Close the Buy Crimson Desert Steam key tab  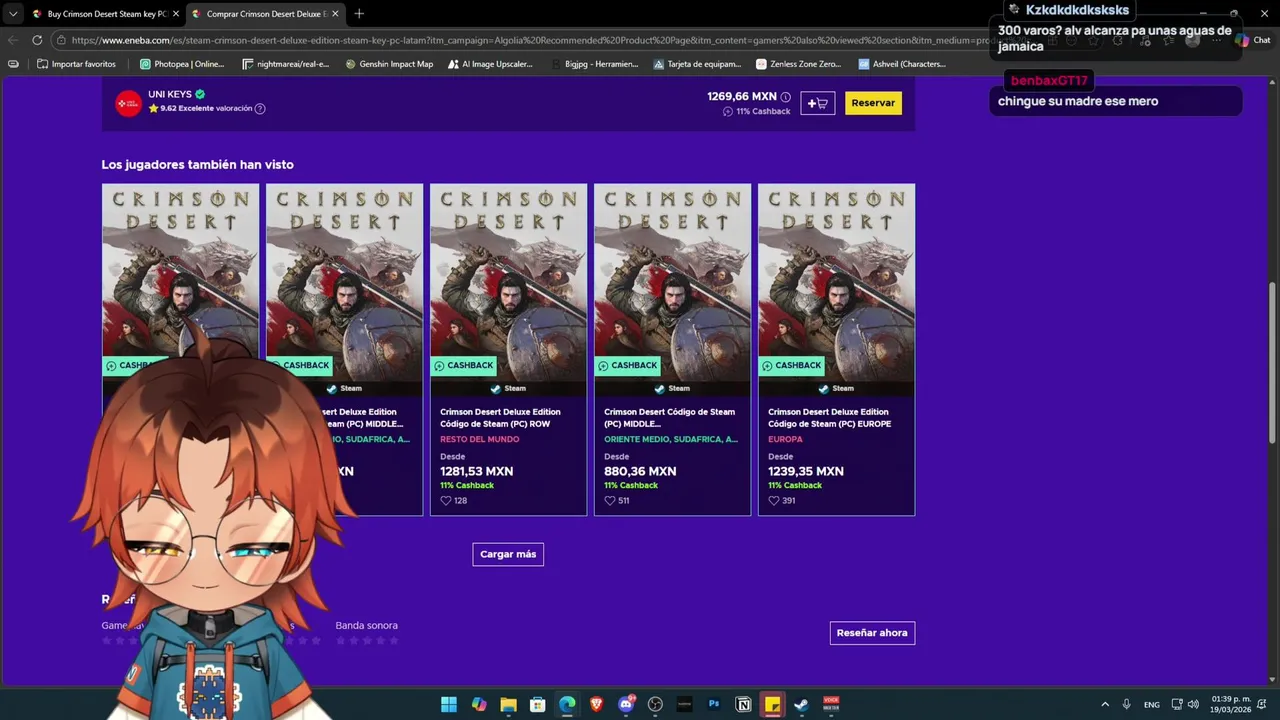click(175, 14)
